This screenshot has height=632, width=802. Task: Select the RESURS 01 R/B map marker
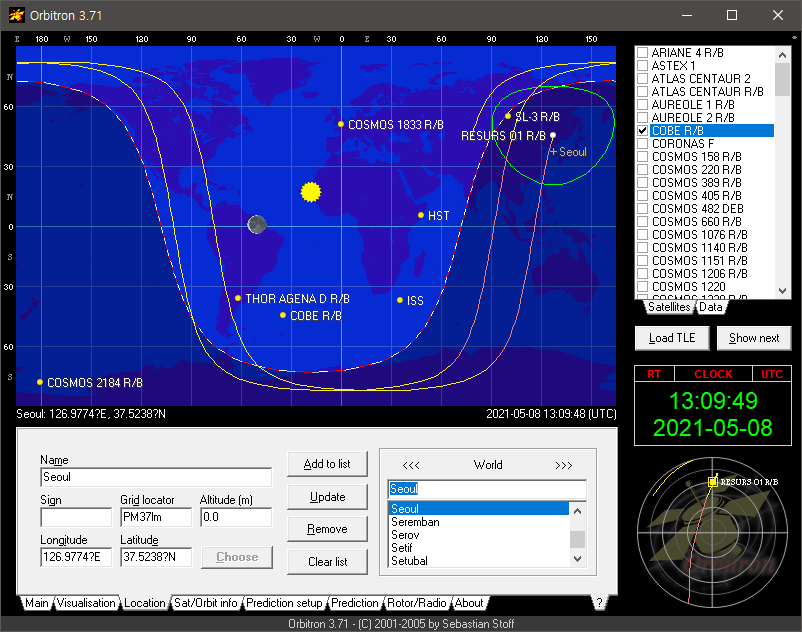click(552, 136)
